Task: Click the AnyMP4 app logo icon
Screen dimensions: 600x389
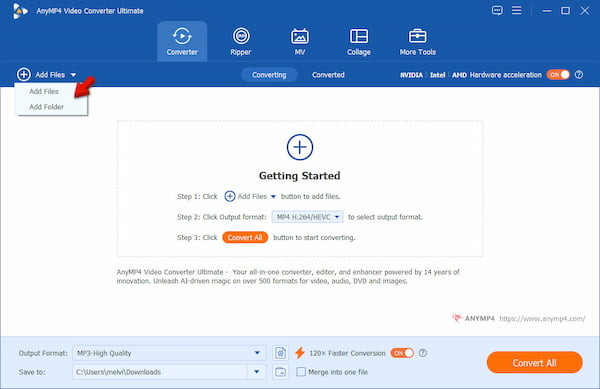Action: [20, 11]
